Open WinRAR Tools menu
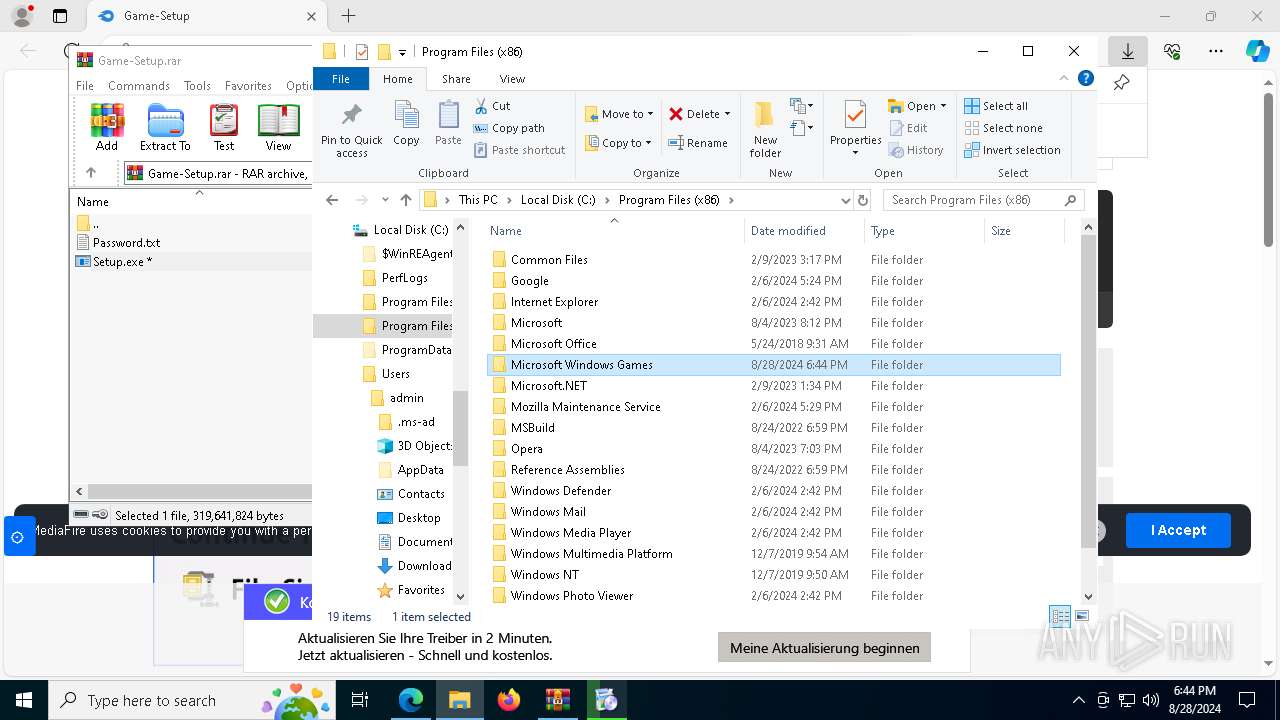The height and width of the screenshot is (720, 1280). [x=197, y=86]
